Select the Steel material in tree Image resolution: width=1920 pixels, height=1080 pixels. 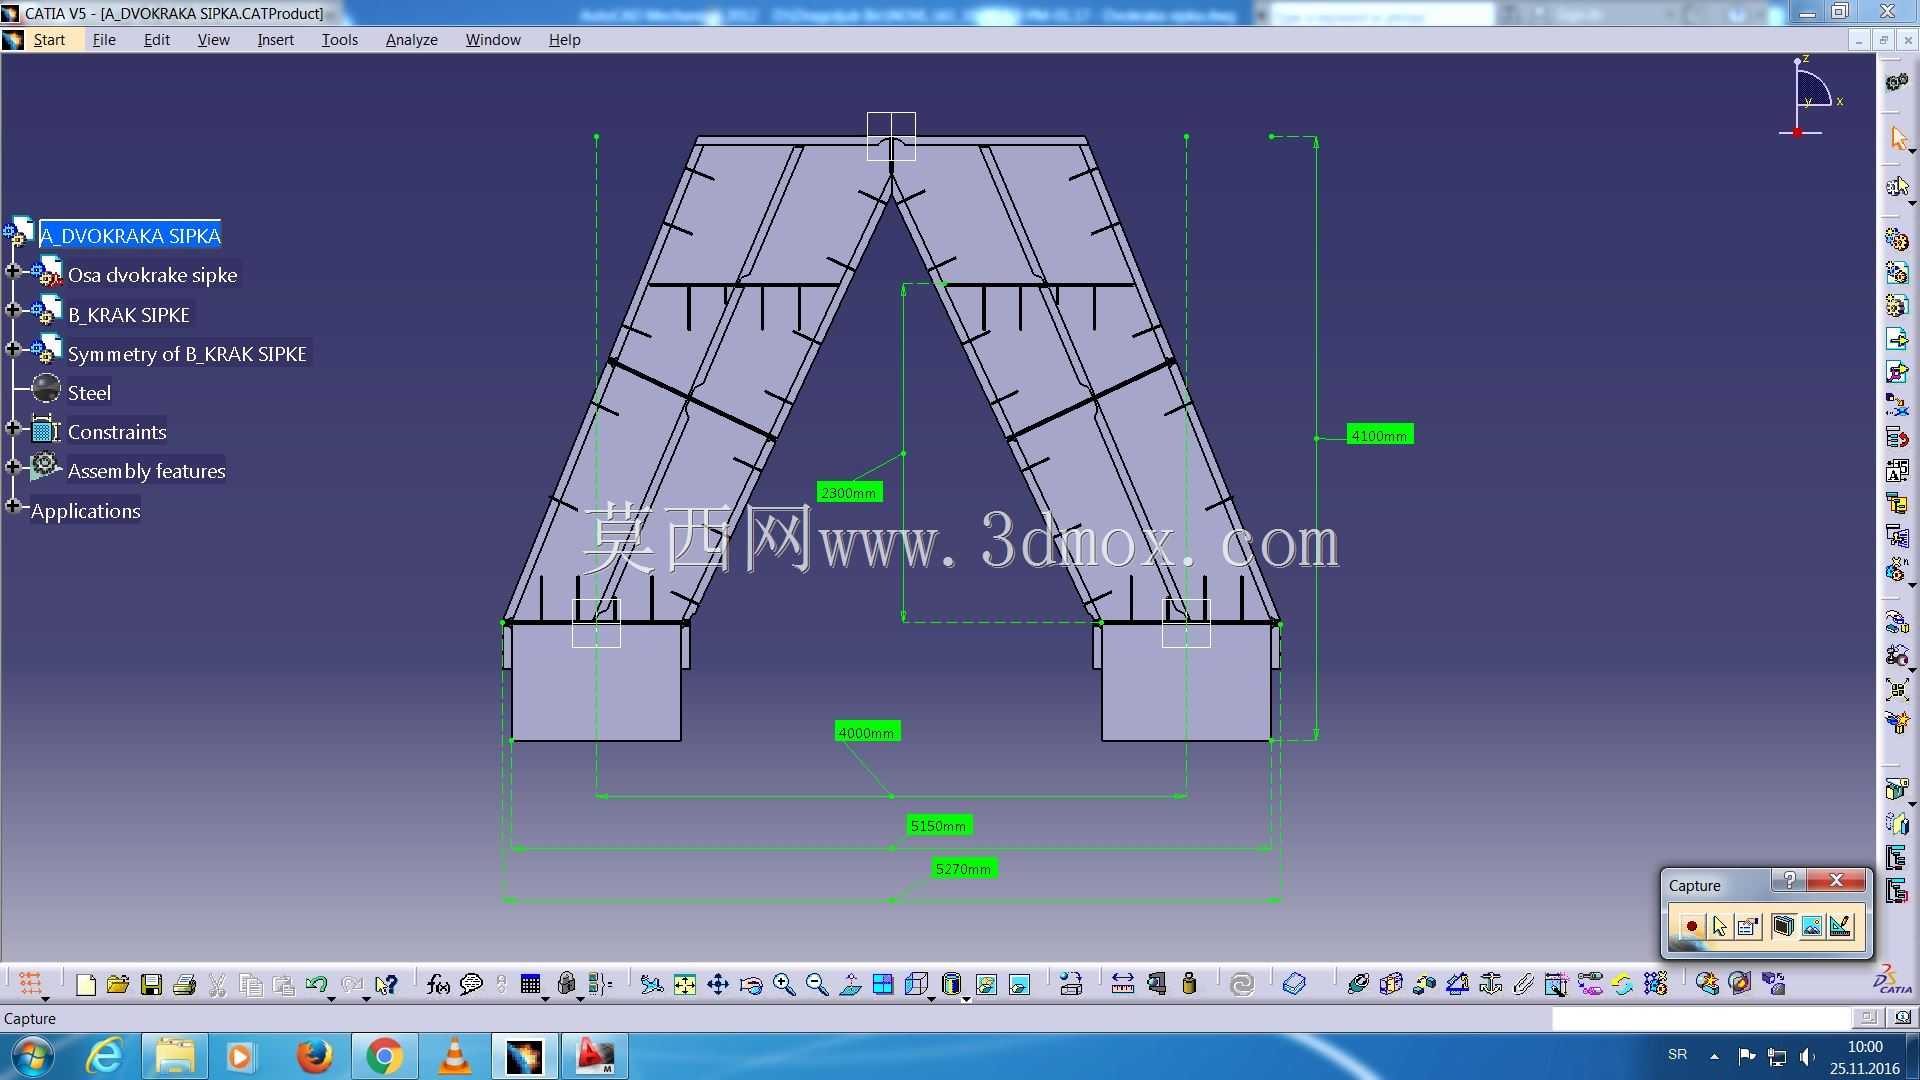(89, 393)
